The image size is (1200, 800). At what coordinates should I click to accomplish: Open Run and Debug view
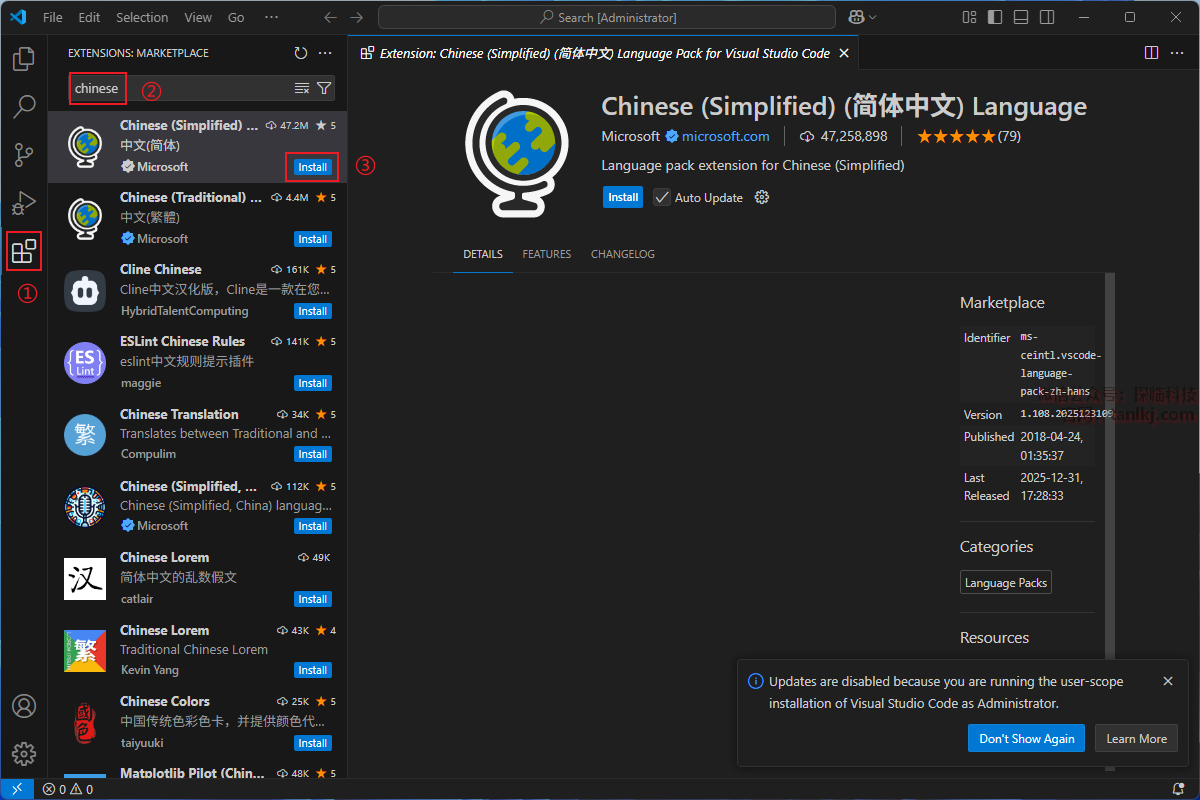[24, 204]
